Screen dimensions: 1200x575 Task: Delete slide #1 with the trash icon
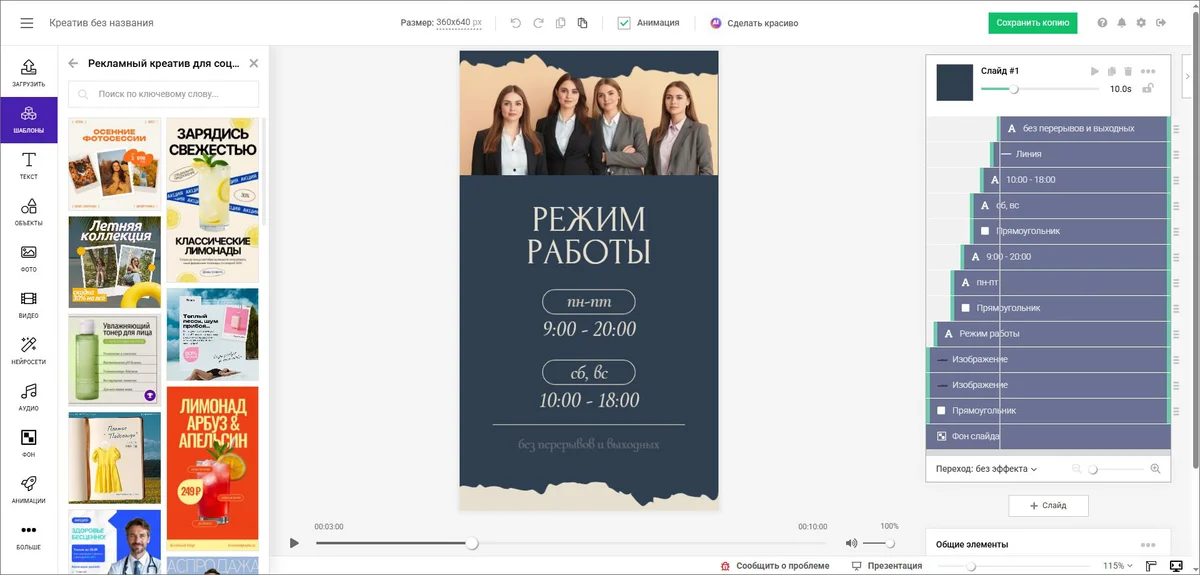(x=1128, y=71)
